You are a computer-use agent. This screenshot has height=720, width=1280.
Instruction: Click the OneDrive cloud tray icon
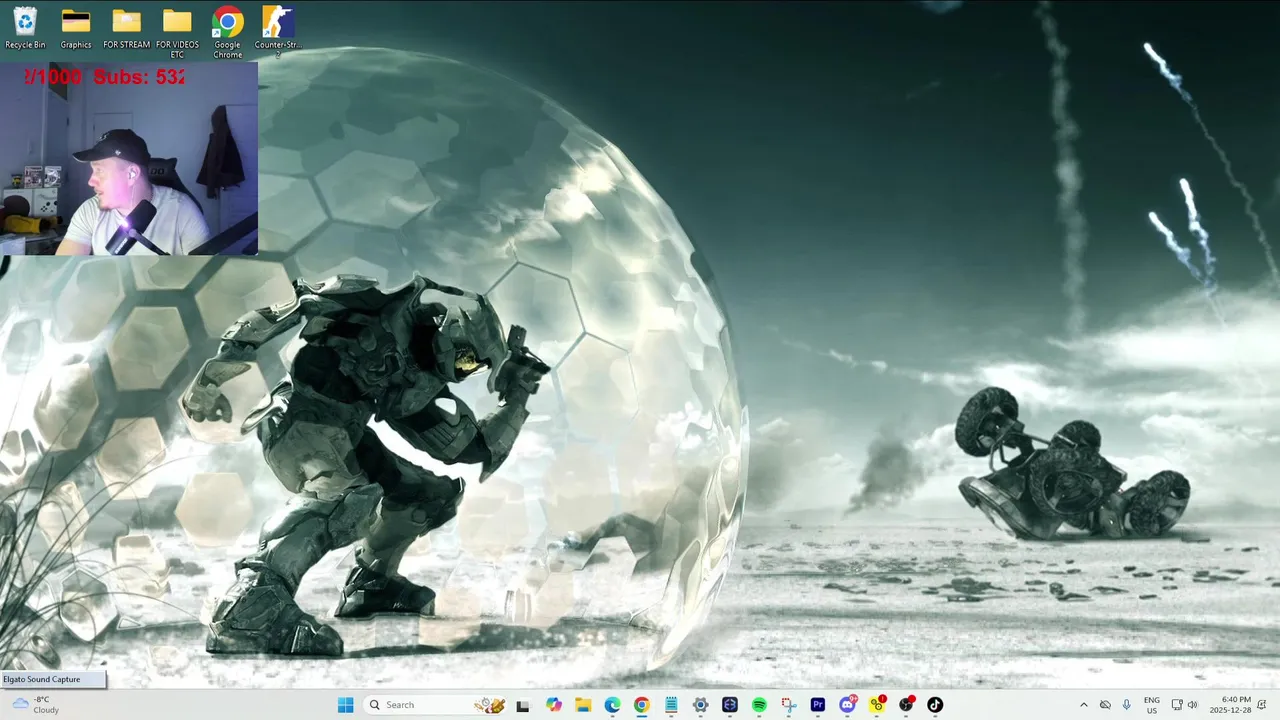[x=1105, y=705]
